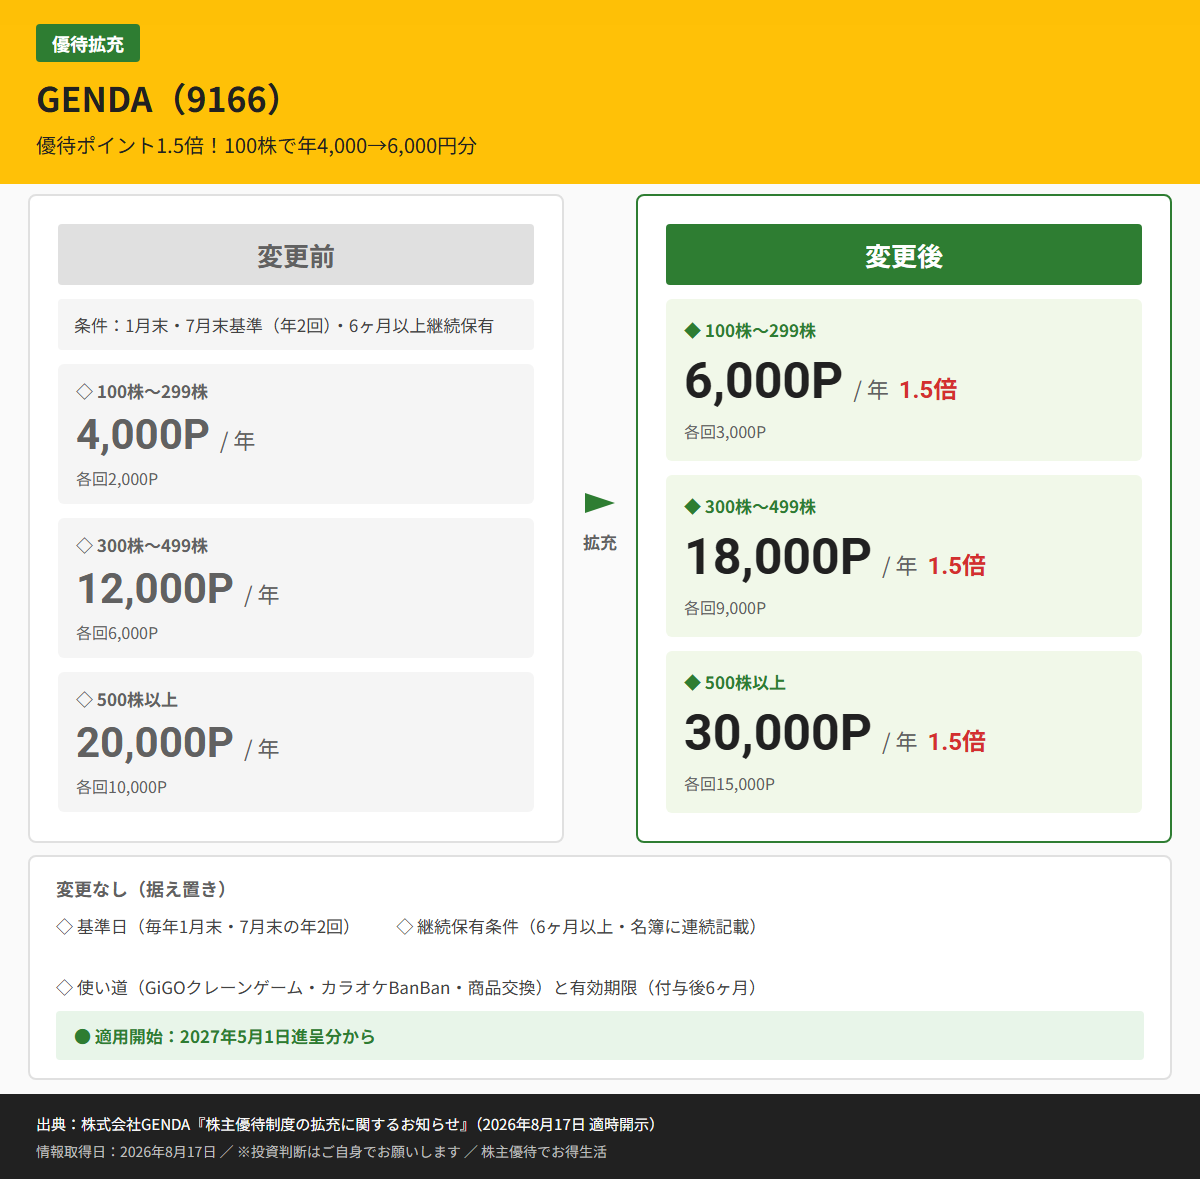Select the 各回2,000P note
This screenshot has width=1200, height=1203.
pos(117,480)
